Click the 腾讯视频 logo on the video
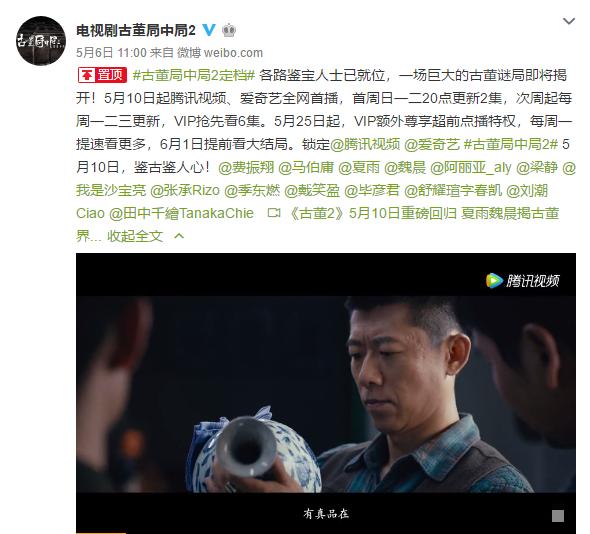Viewport: 590px width, 534px height. [x=523, y=281]
